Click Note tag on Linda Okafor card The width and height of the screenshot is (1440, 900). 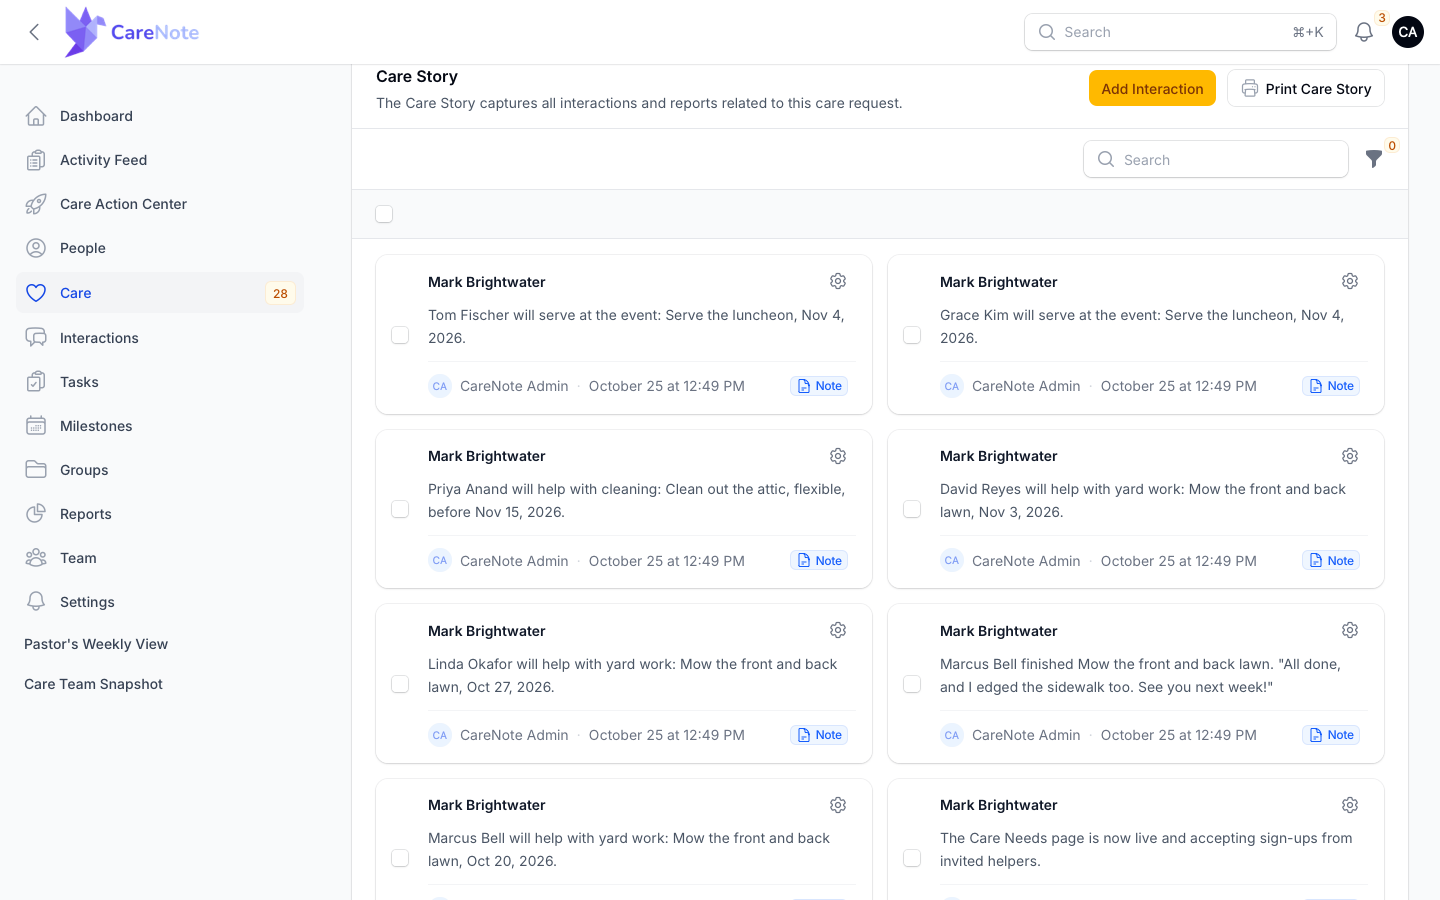tap(819, 735)
